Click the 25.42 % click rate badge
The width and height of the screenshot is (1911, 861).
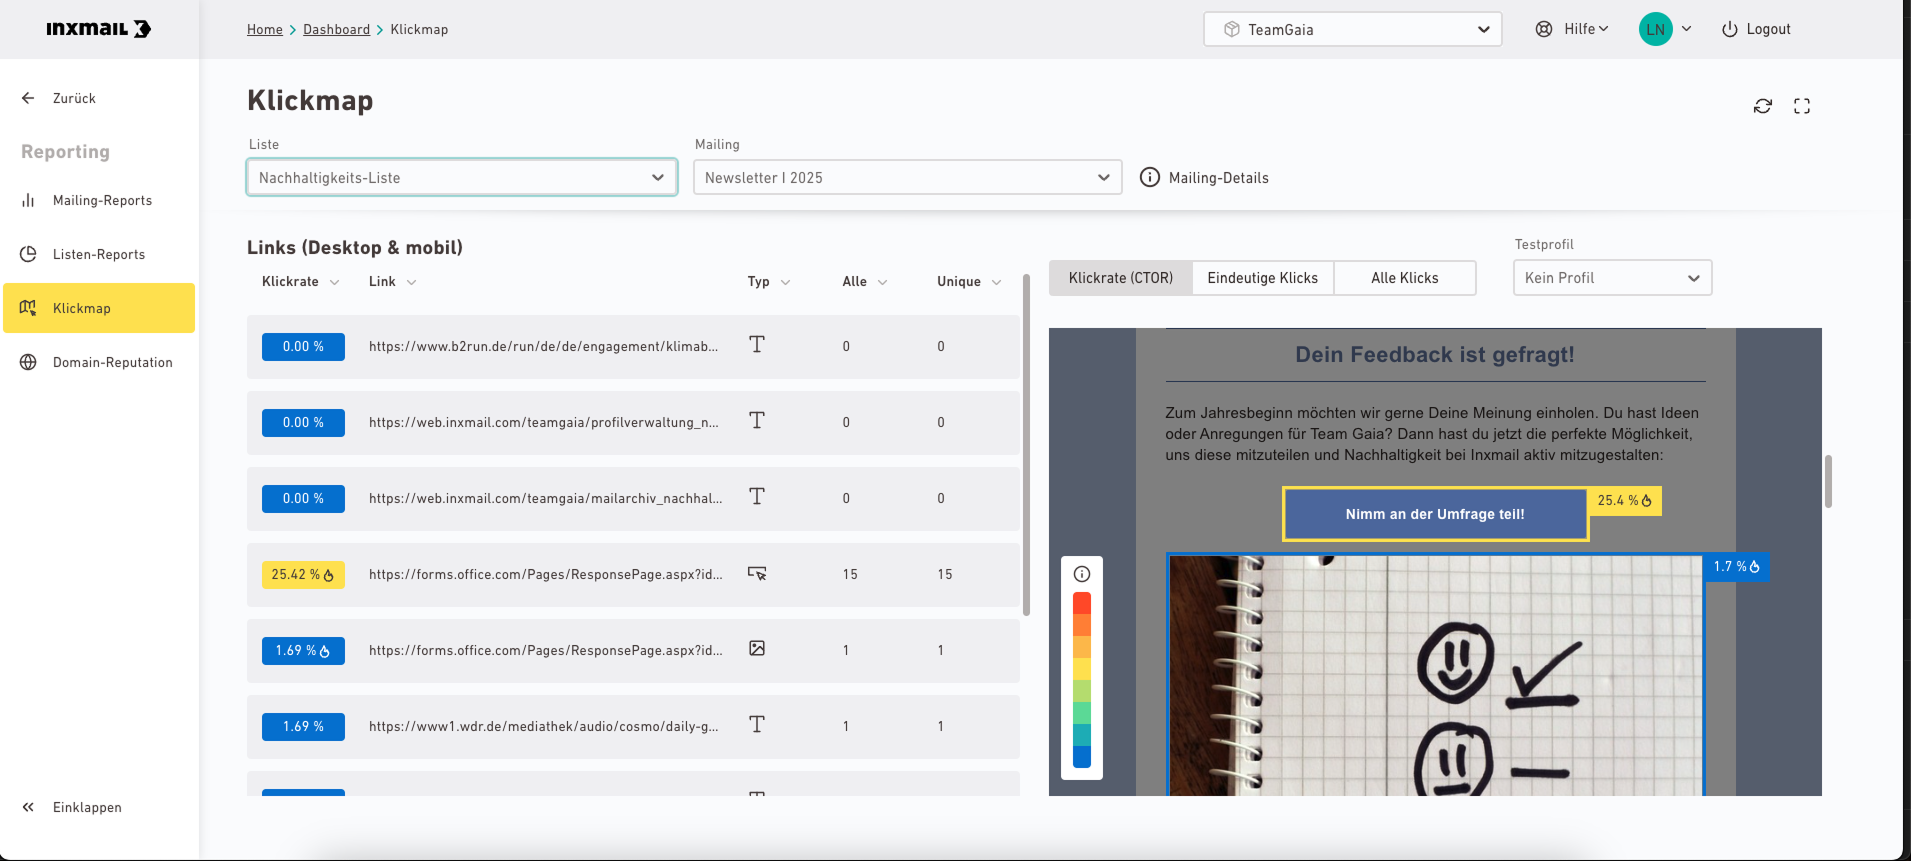pyautogui.click(x=303, y=575)
